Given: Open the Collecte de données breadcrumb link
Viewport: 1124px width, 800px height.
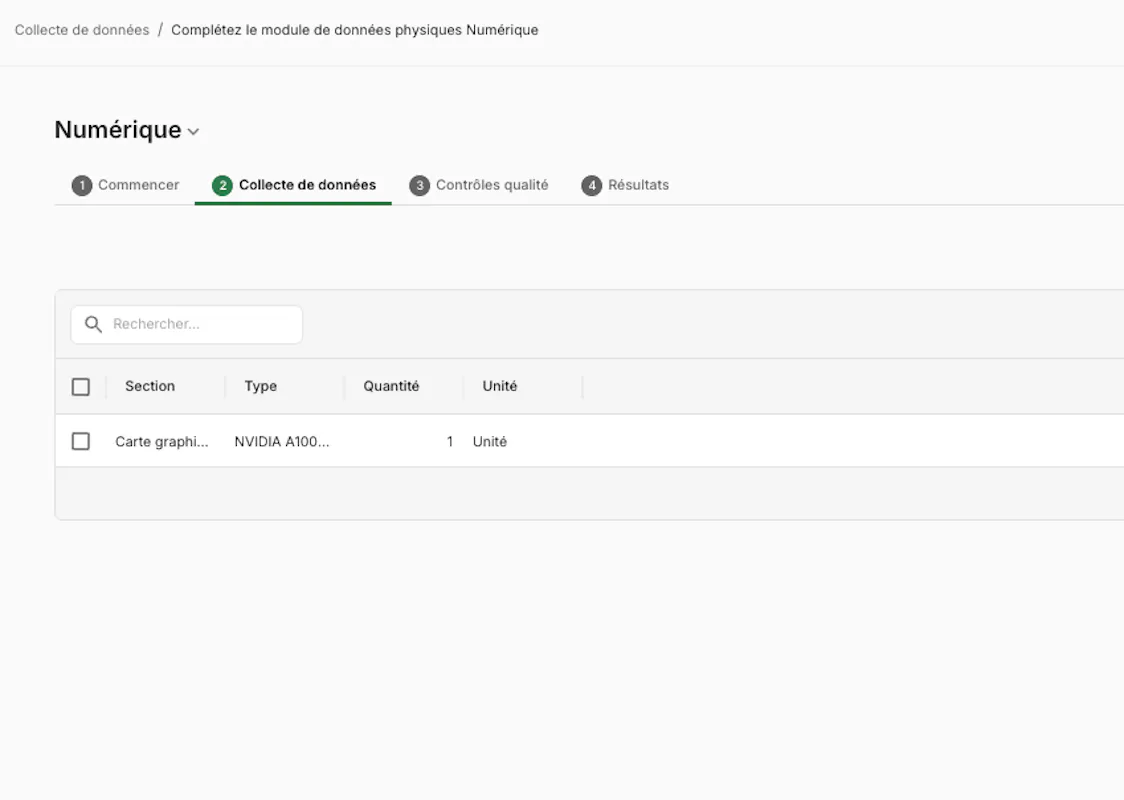Looking at the screenshot, I should [82, 30].
